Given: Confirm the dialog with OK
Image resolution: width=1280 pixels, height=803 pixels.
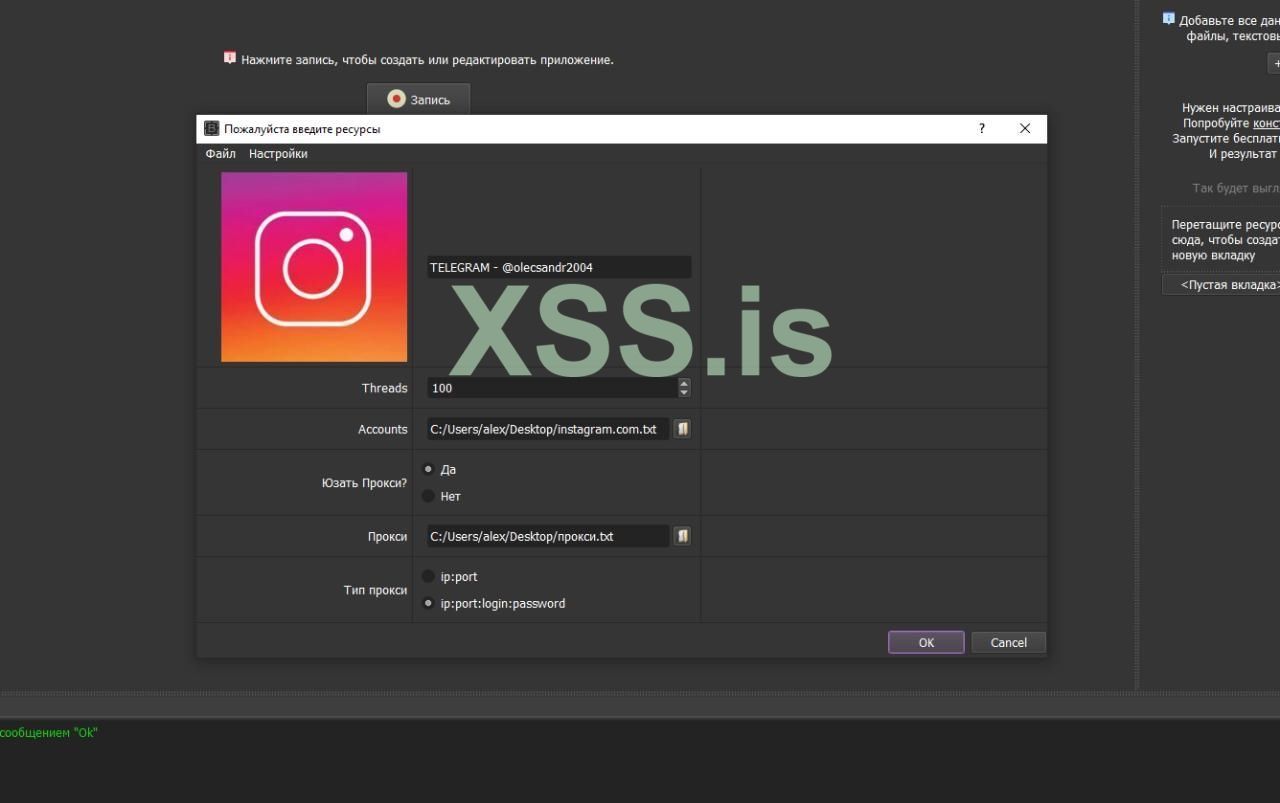Looking at the screenshot, I should 926,643.
